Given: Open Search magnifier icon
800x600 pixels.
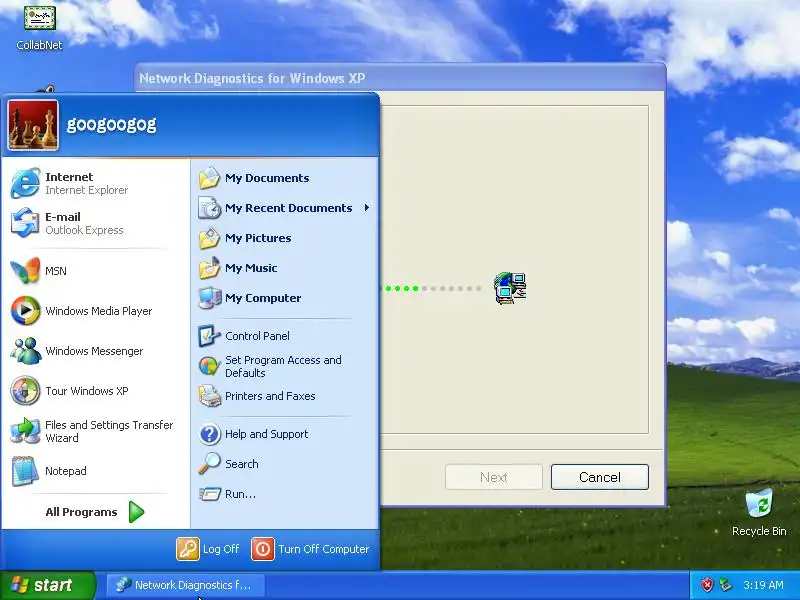Looking at the screenshot, I should pyautogui.click(x=209, y=464).
